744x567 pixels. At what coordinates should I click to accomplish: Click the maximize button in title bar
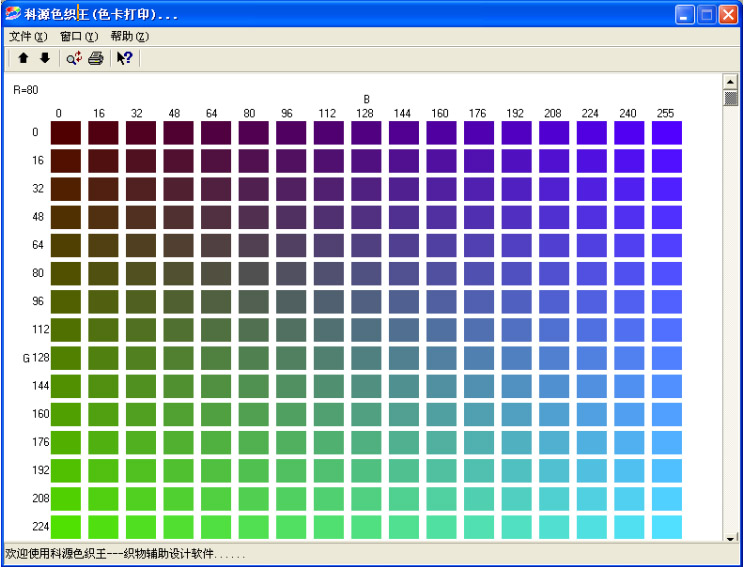tap(706, 15)
